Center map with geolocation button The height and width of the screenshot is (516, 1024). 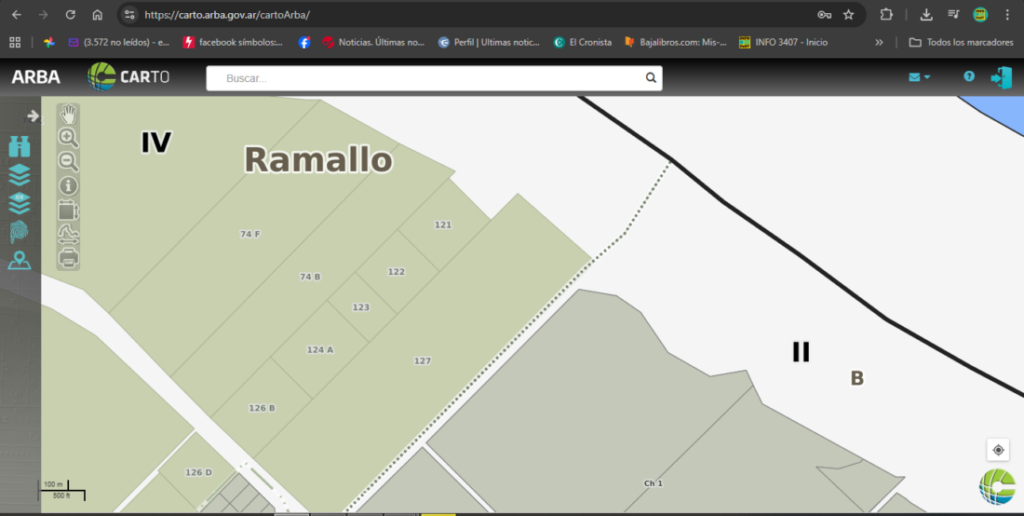998,450
